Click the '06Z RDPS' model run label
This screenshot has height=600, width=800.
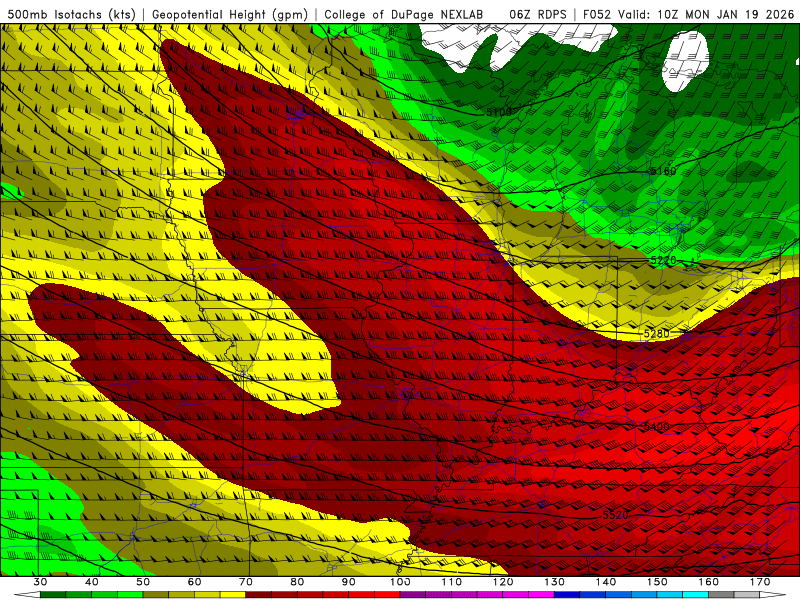[537, 14]
